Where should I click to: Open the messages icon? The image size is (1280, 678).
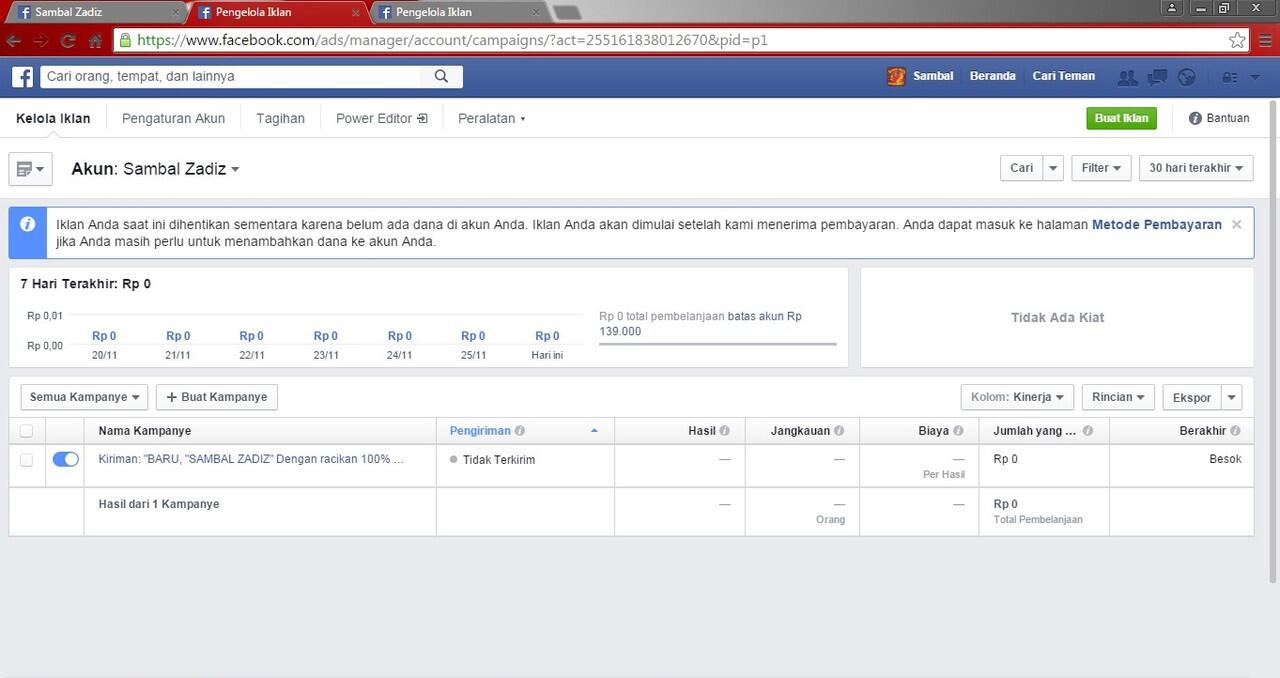(1157, 77)
